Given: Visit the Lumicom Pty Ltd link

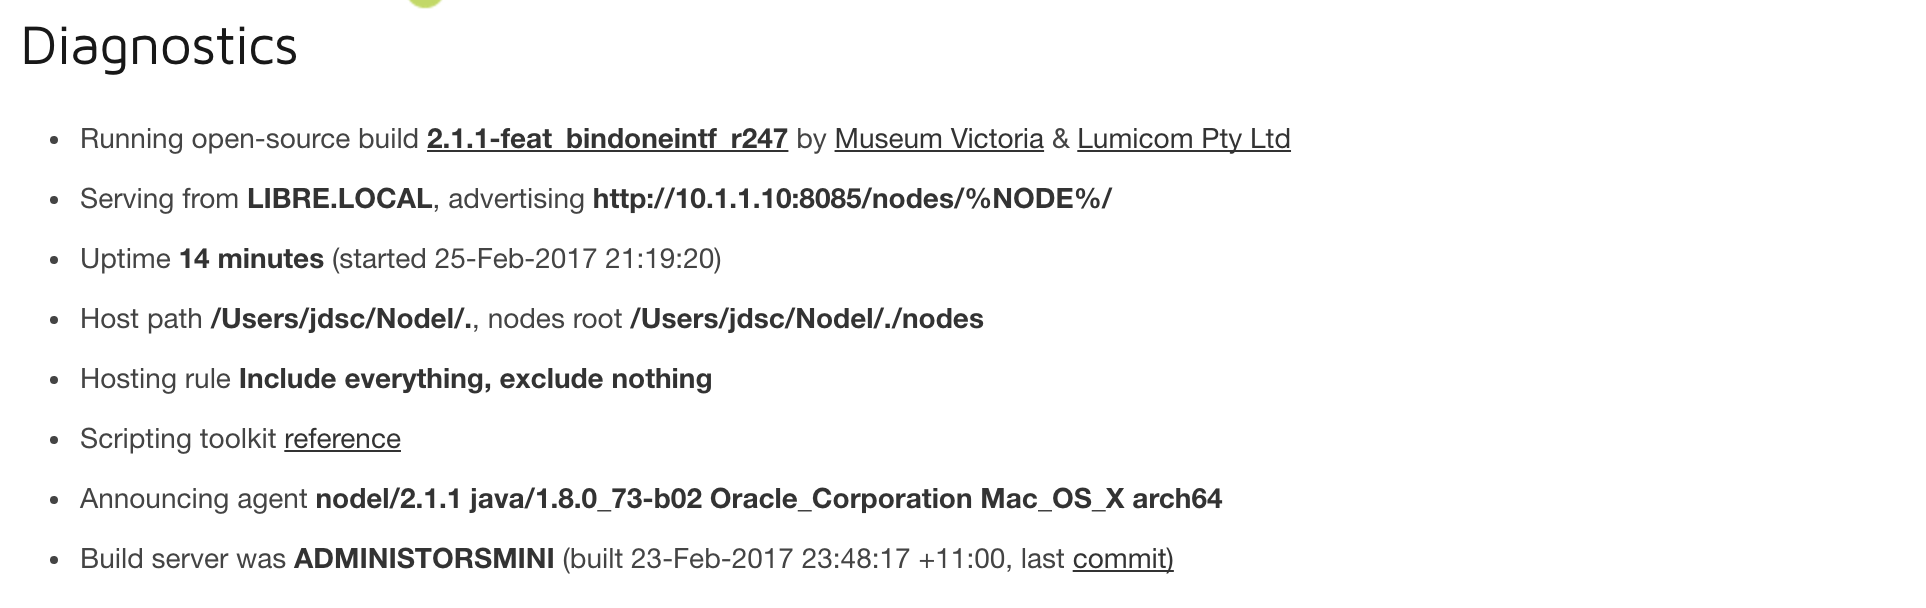Looking at the screenshot, I should (1183, 139).
